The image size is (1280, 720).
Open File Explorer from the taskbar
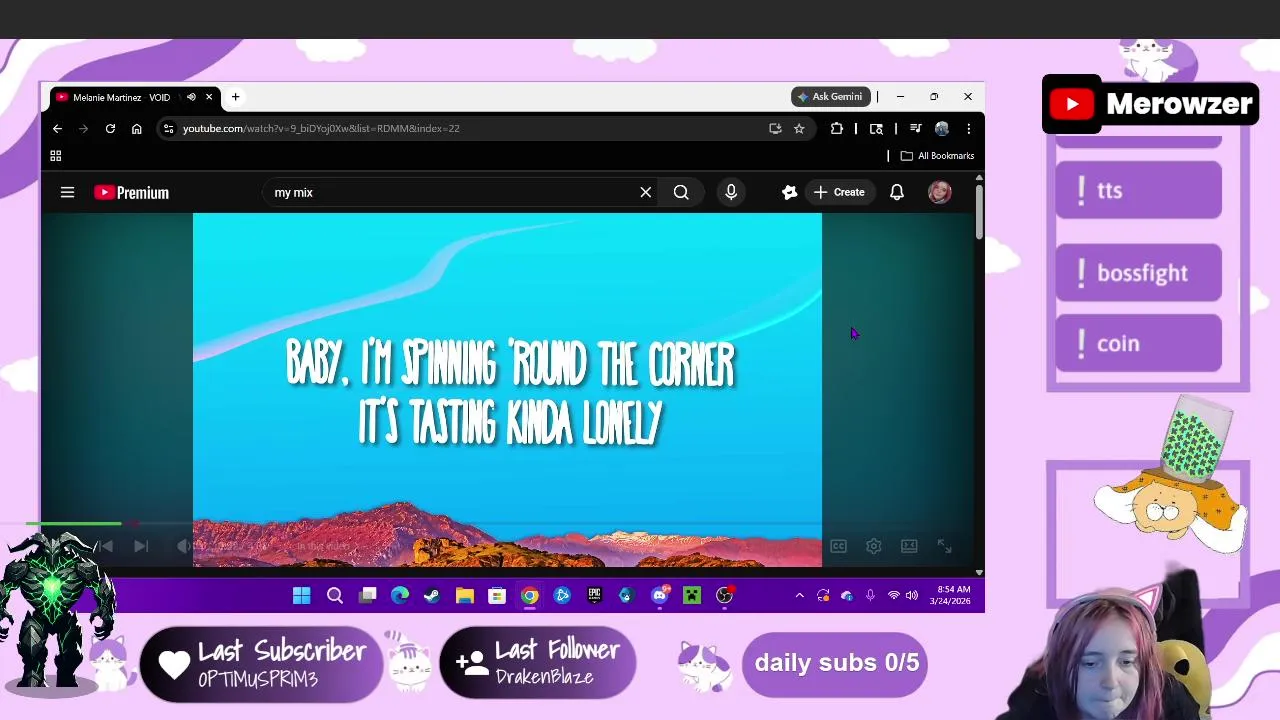[465, 596]
